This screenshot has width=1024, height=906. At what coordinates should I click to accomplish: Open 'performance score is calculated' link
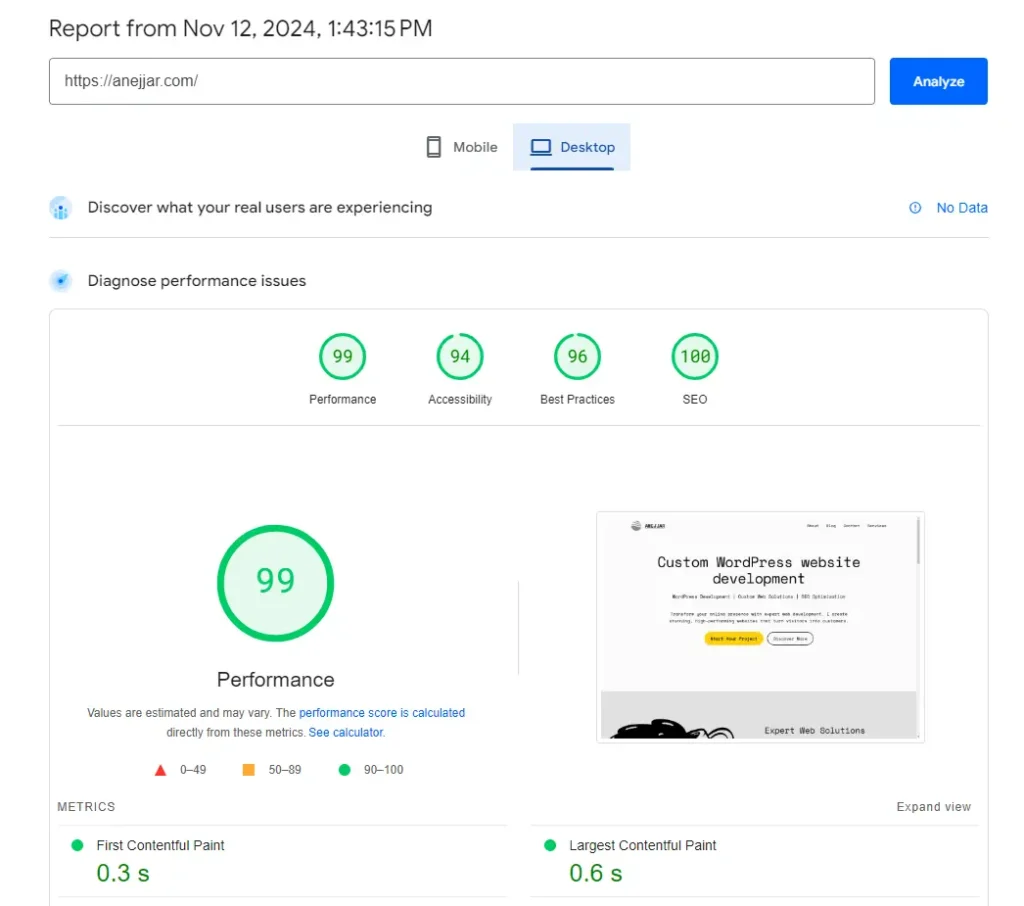click(x=382, y=713)
